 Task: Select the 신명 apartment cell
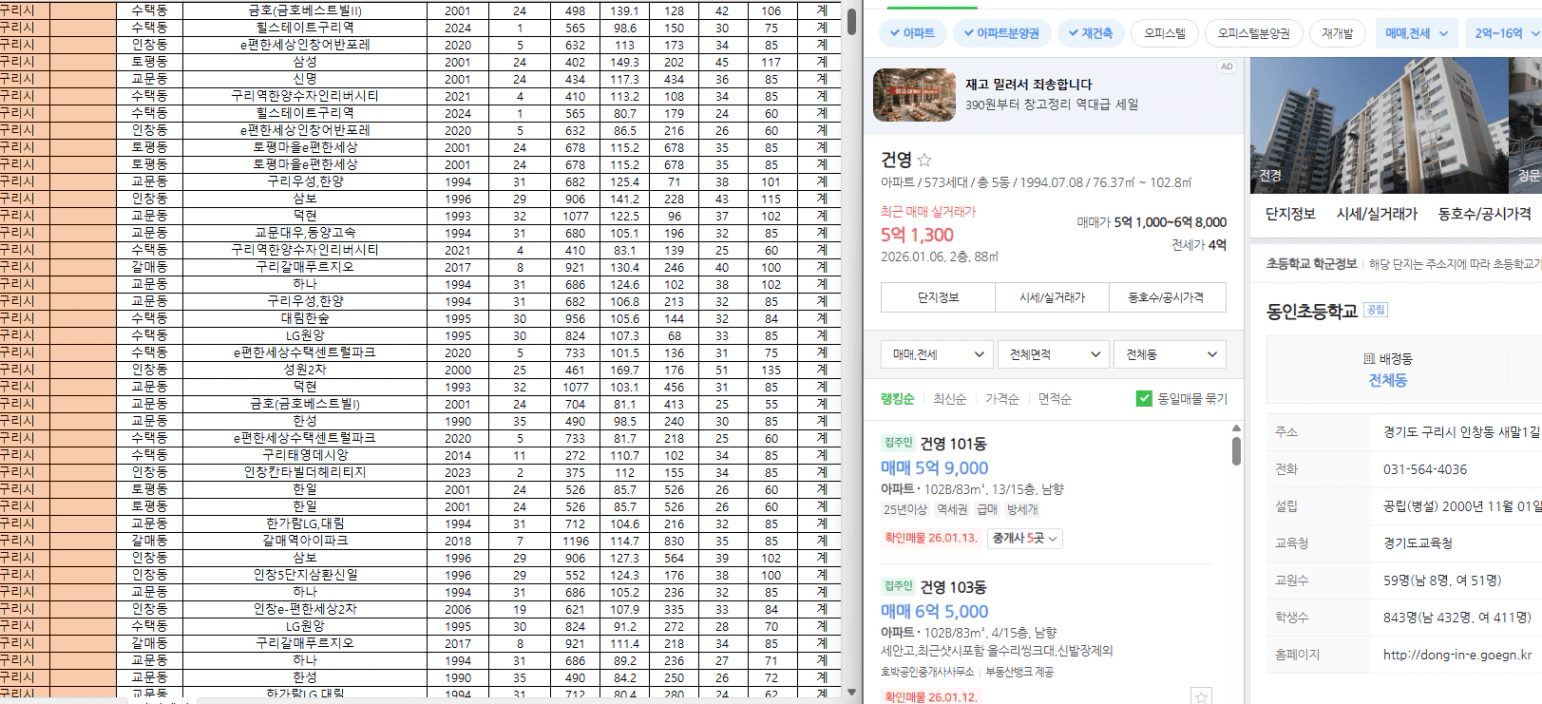click(303, 77)
